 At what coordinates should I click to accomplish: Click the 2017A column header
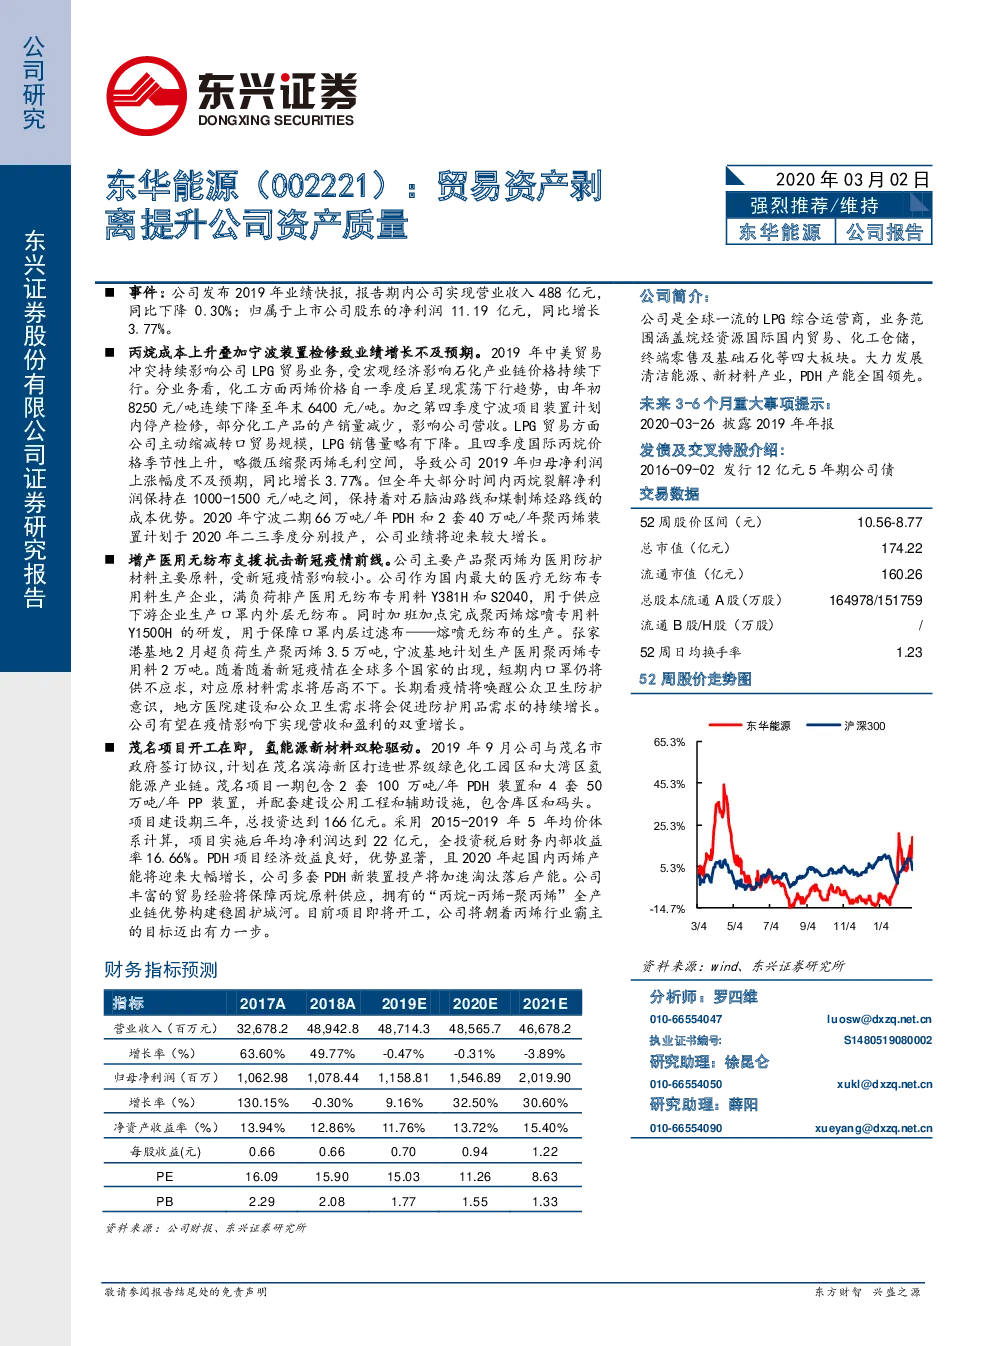(262, 1003)
